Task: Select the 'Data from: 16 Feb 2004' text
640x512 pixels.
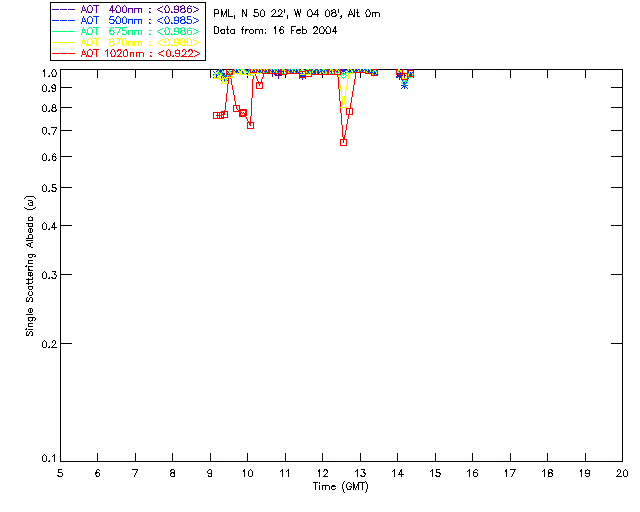Action: [x=275, y=31]
